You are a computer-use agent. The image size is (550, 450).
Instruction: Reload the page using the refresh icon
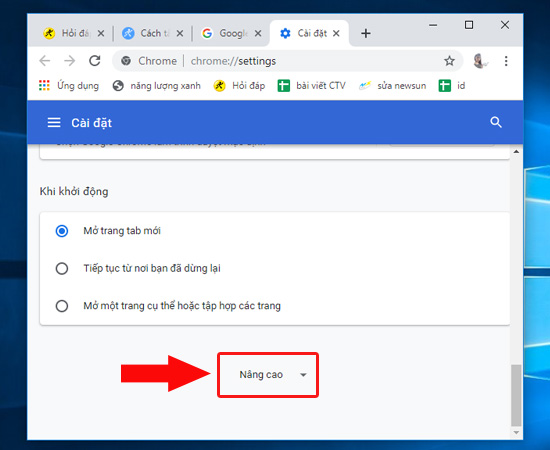[x=95, y=61]
